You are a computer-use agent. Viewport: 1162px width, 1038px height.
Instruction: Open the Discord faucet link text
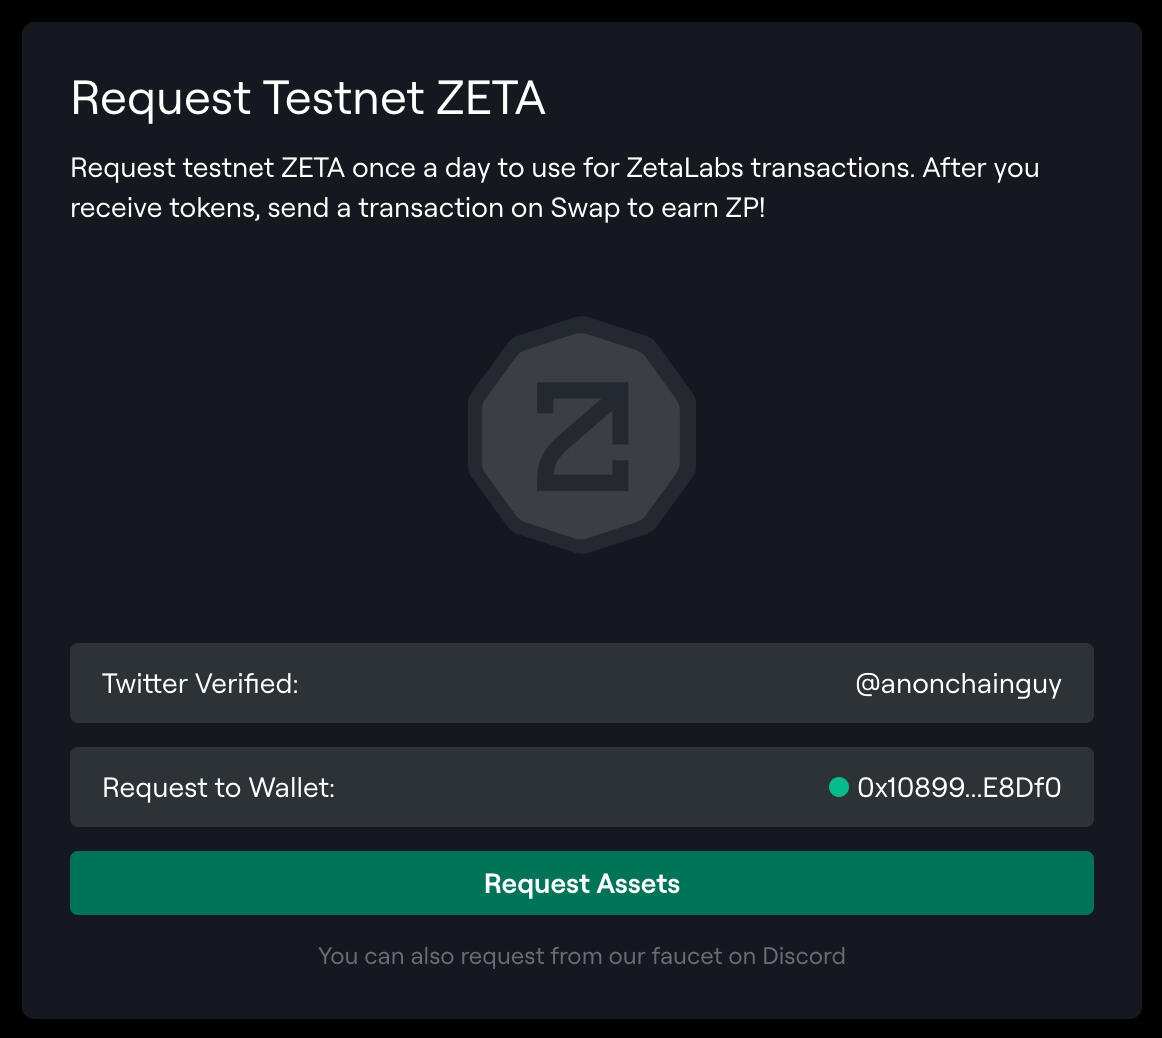pyautogui.click(x=581, y=956)
